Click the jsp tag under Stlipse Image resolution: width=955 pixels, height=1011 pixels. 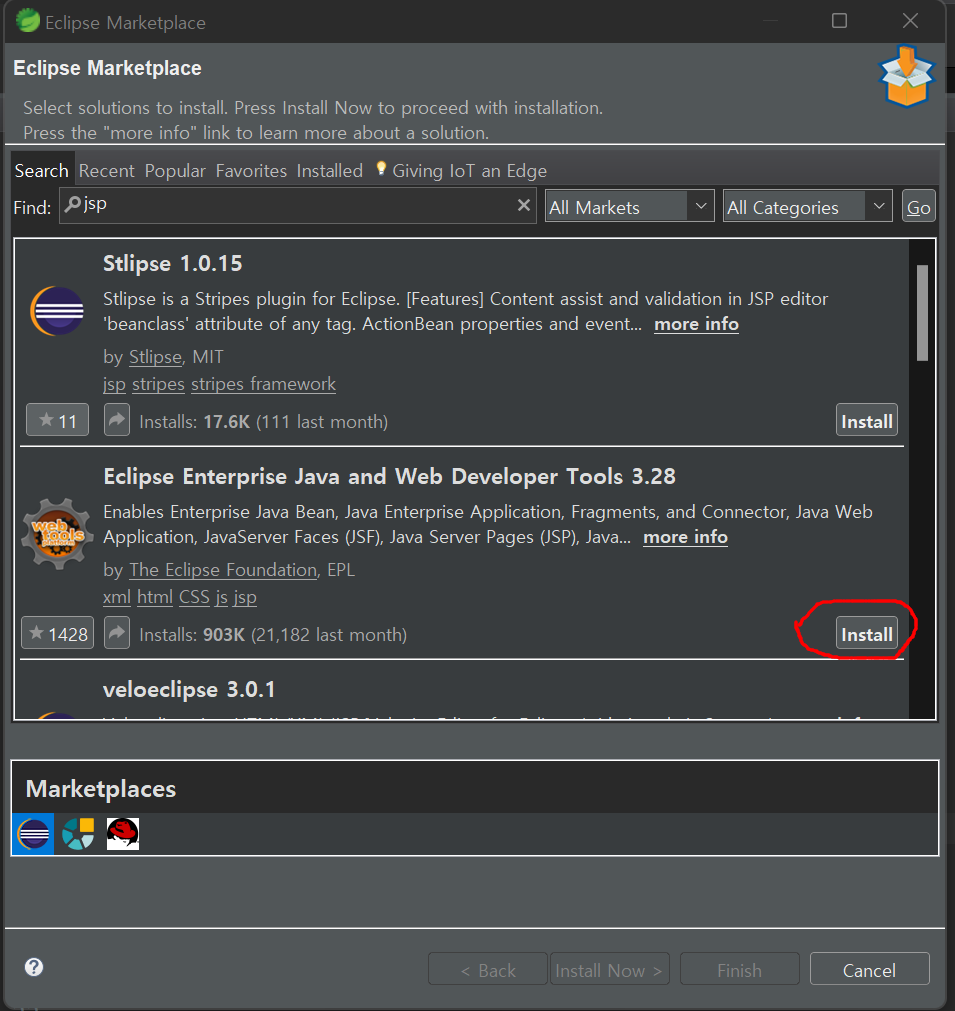click(114, 385)
